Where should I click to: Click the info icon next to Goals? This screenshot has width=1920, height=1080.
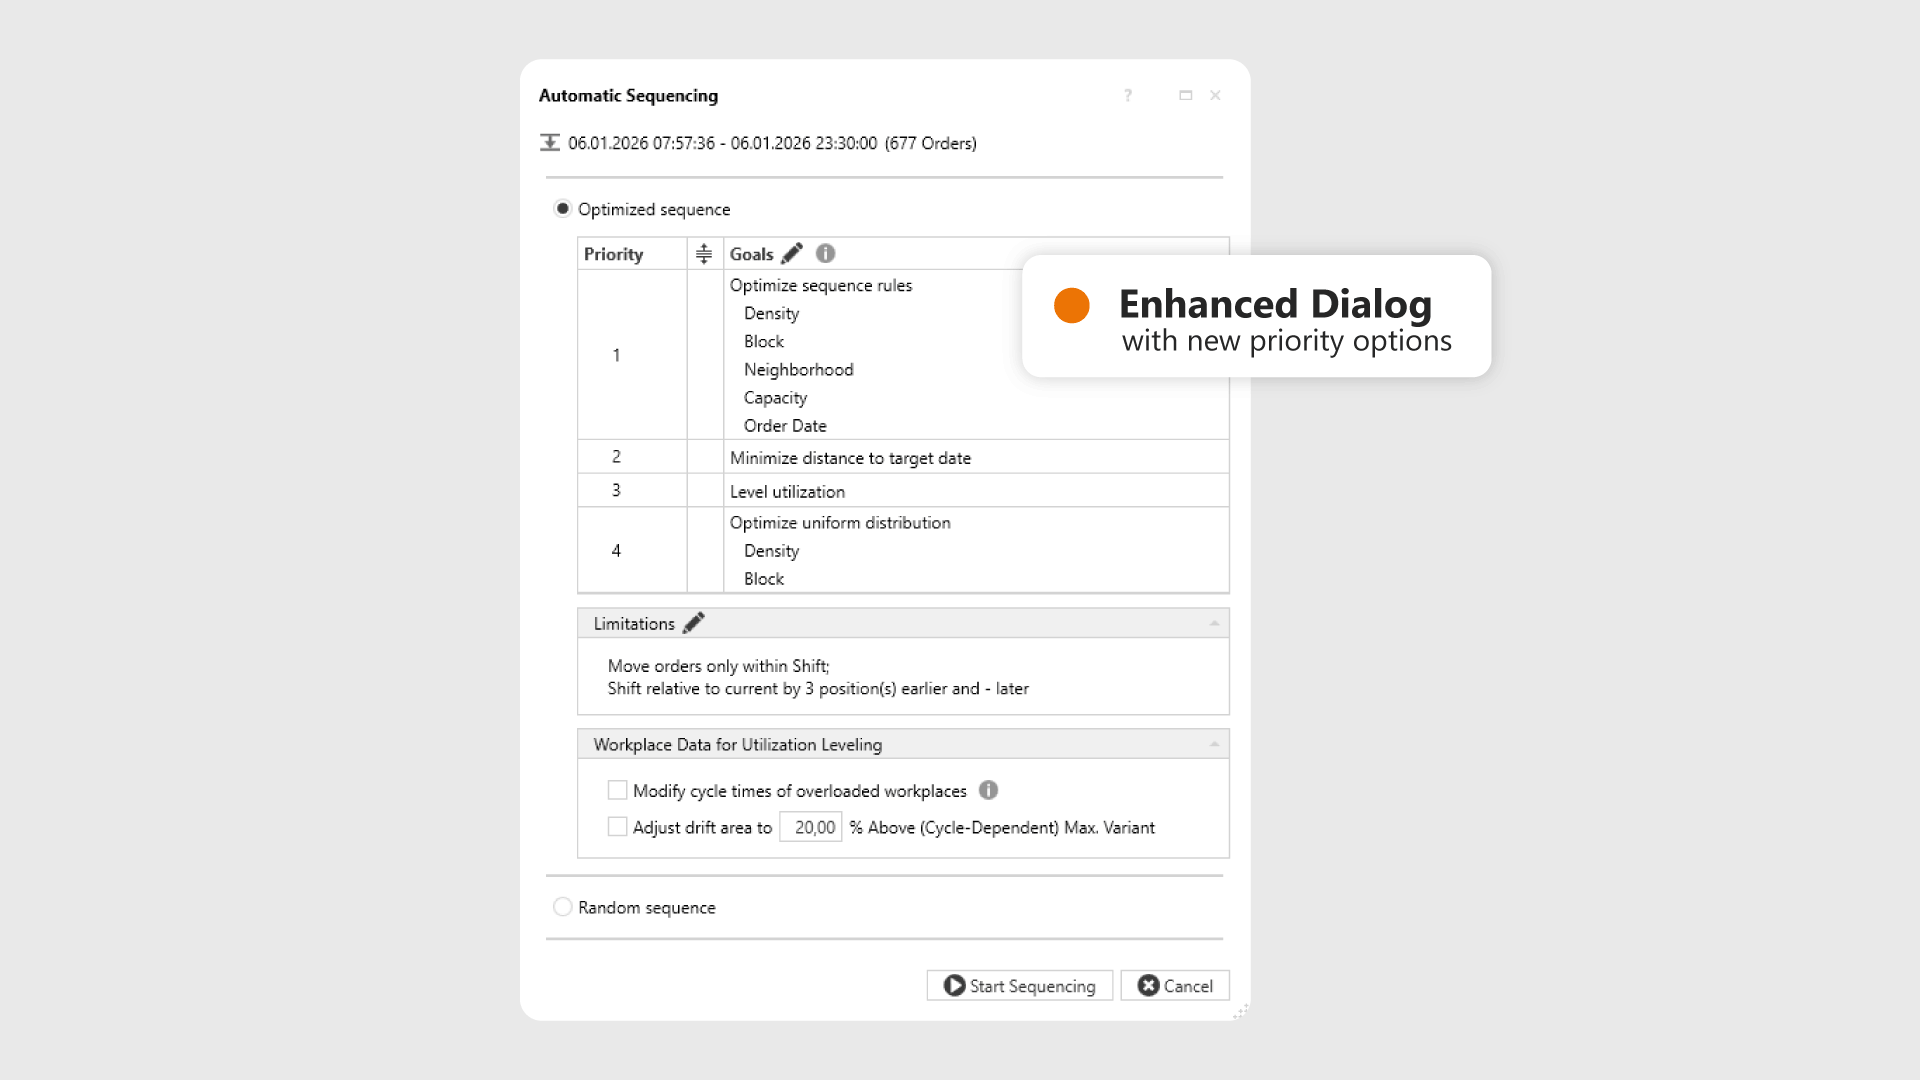point(825,254)
